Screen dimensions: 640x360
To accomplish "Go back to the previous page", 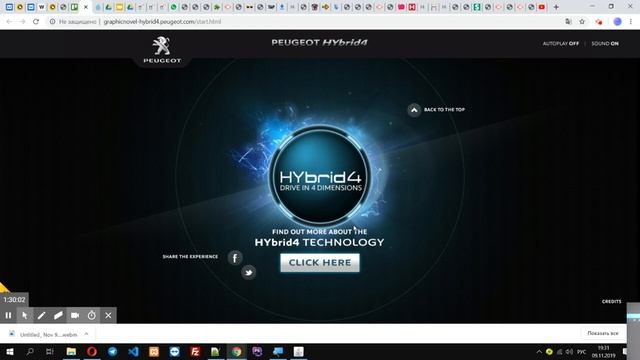I will (x=9, y=22).
